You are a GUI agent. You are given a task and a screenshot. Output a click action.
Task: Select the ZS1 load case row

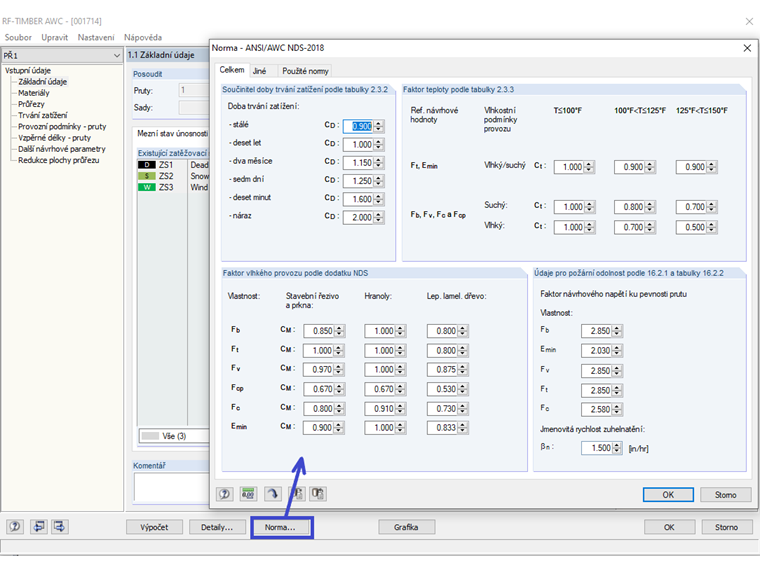click(x=173, y=165)
